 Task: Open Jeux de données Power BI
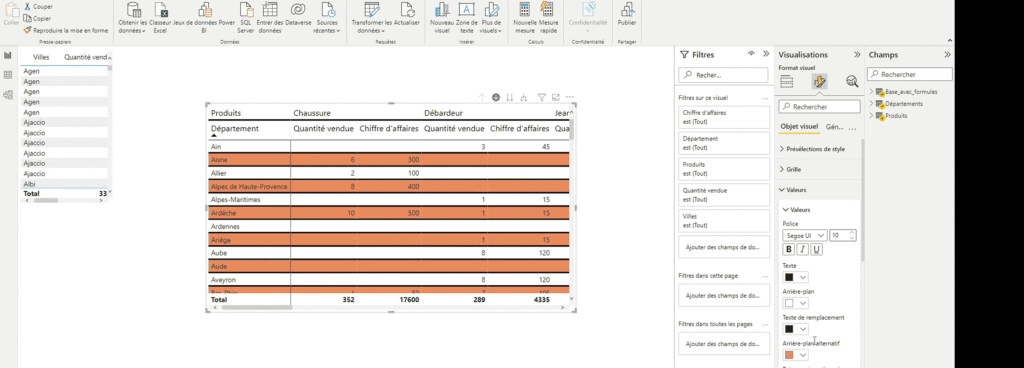coord(204,18)
